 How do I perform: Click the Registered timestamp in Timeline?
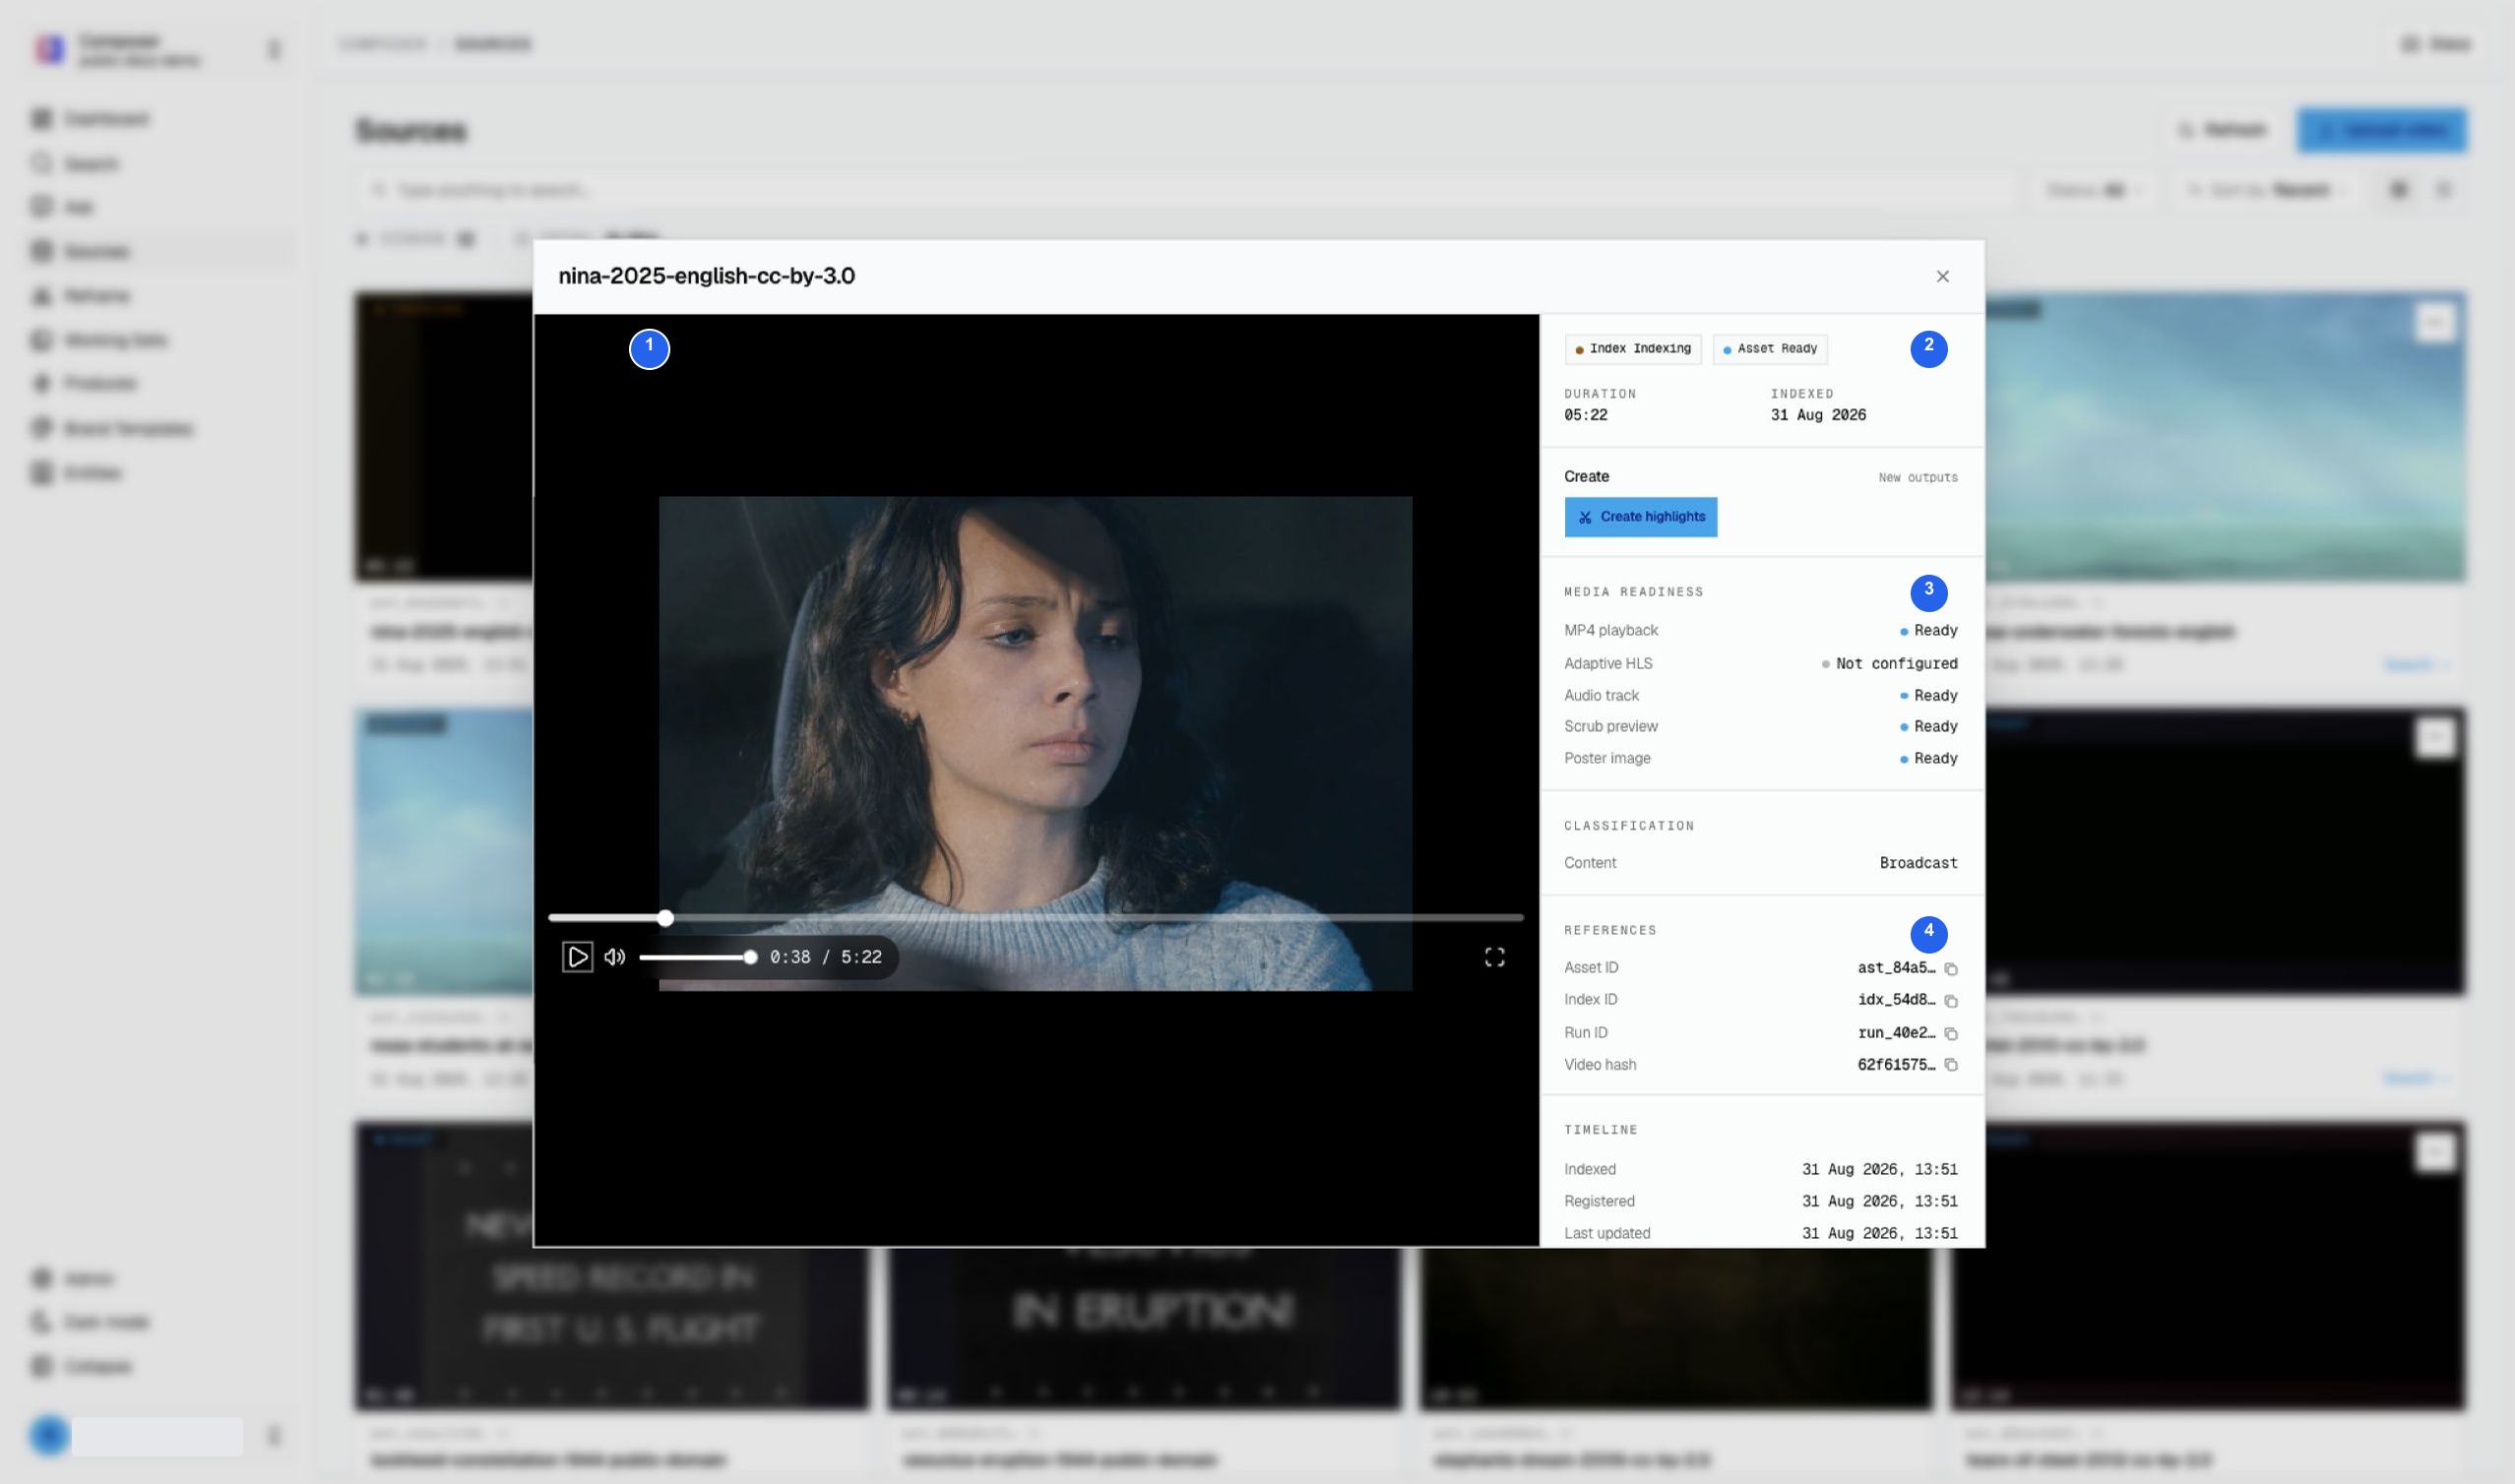coord(1879,1201)
